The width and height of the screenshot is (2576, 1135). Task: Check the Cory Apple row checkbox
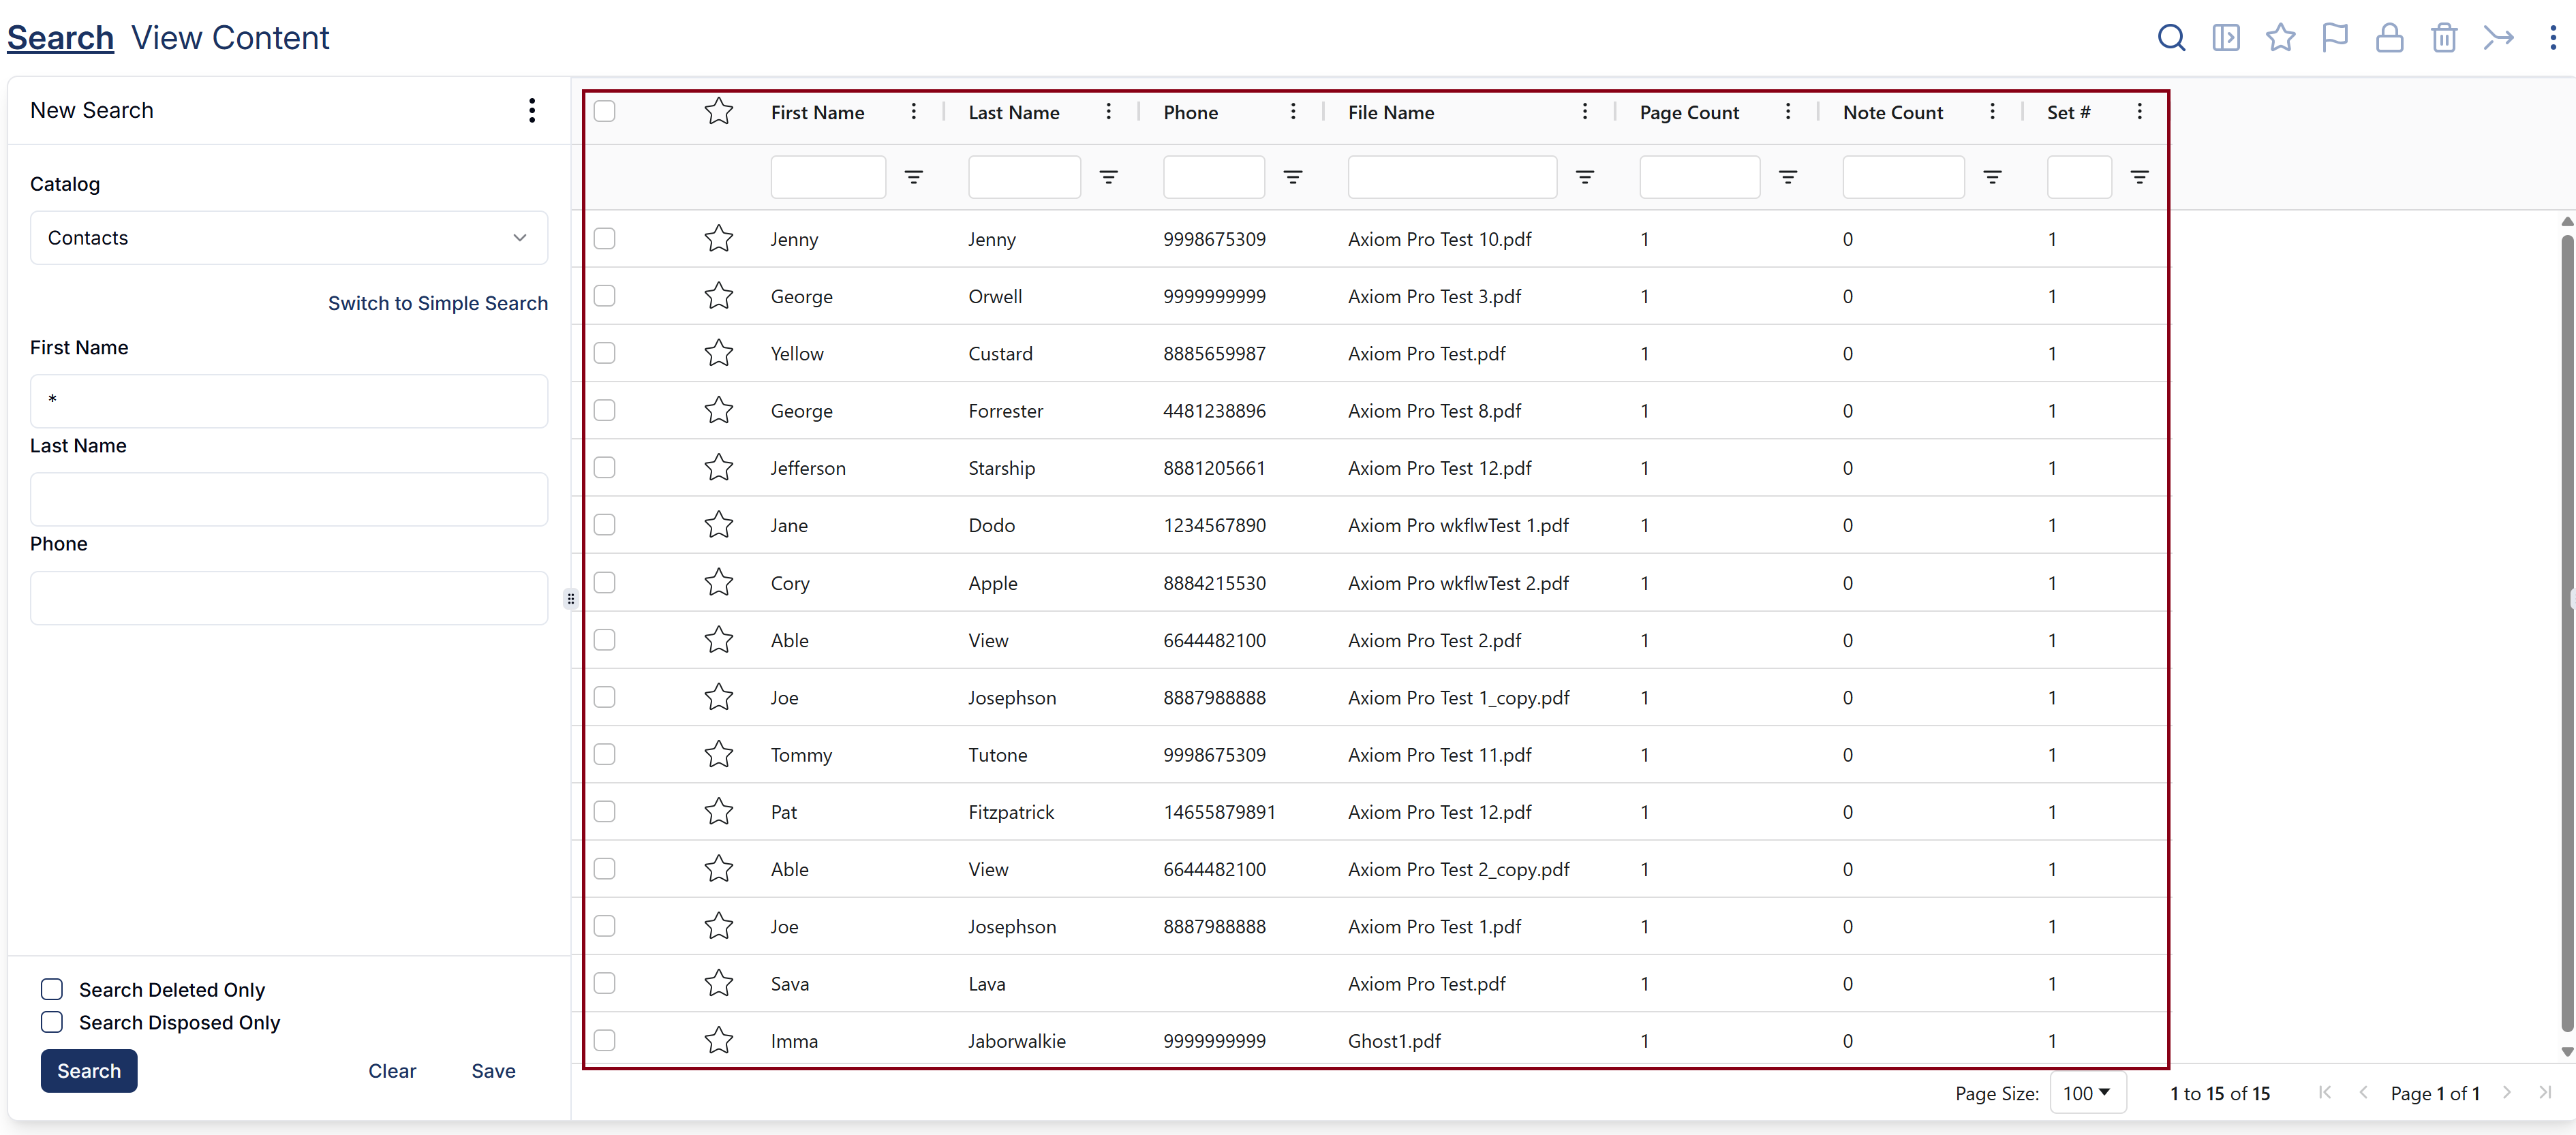pyautogui.click(x=604, y=582)
